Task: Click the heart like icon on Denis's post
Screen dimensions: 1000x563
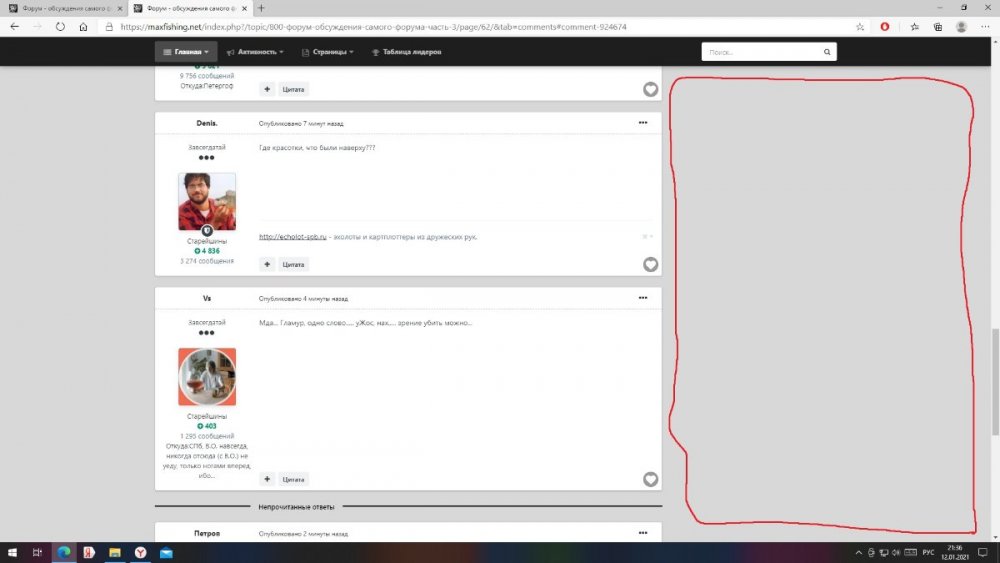Action: point(650,264)
